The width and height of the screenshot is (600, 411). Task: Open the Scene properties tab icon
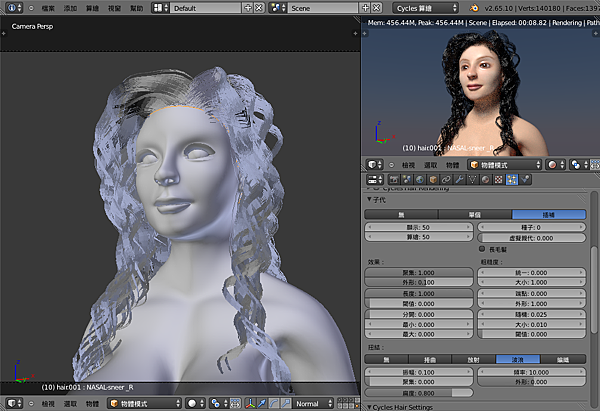[x=407, y=179]
